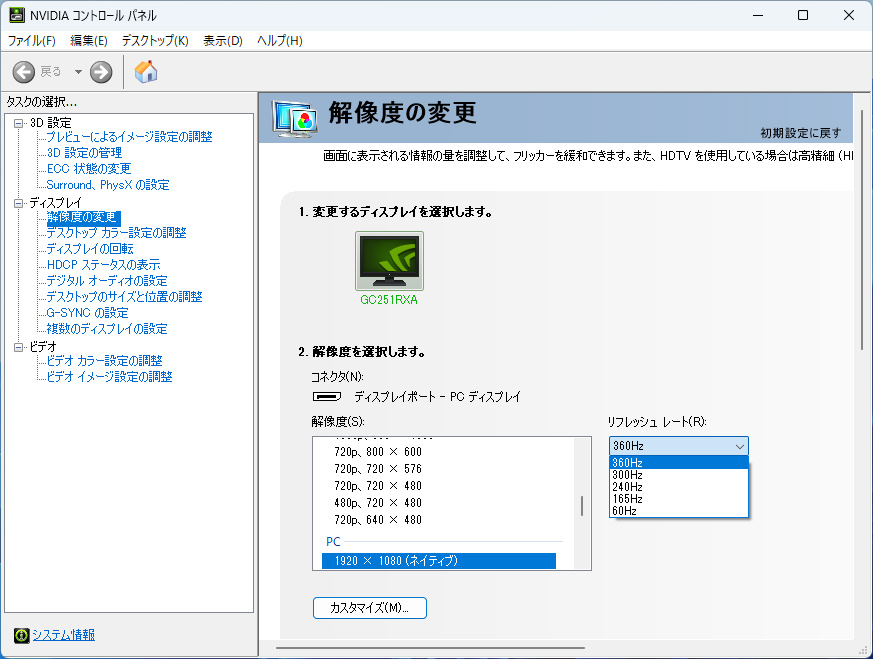Choose 300Hz refresh rate
The height and width of the screenshot is (659, 873).
coord(679,475)
